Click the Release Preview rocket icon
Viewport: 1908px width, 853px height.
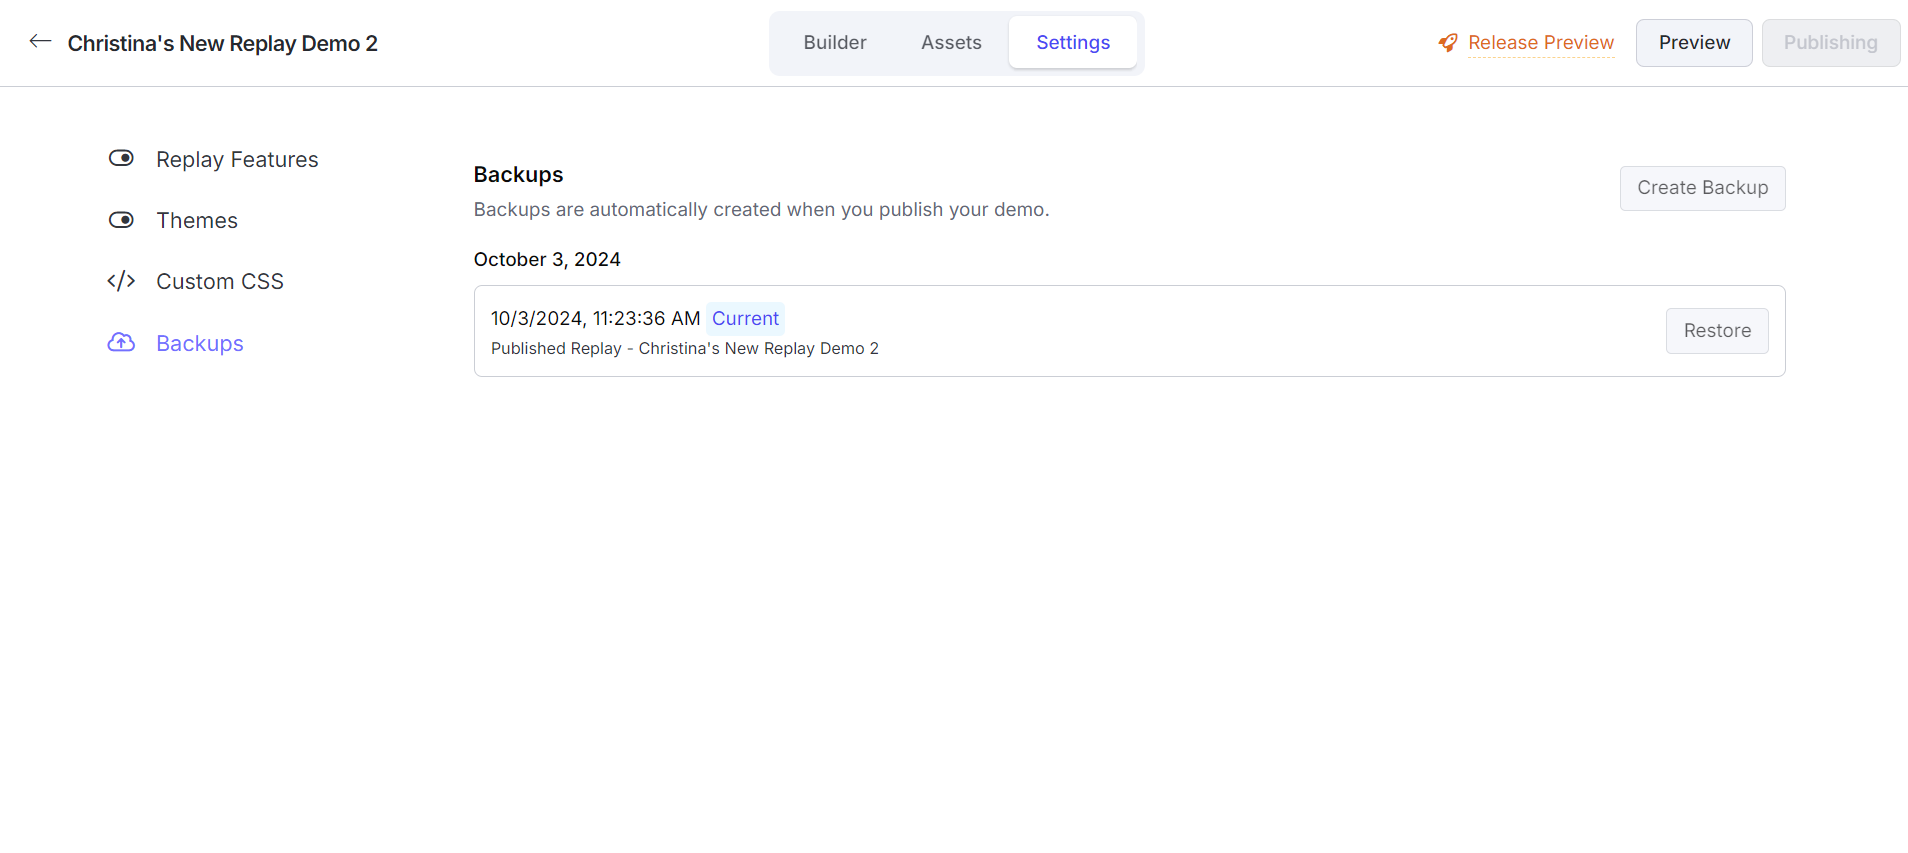pyautogui.click(x=1448, y=43)
